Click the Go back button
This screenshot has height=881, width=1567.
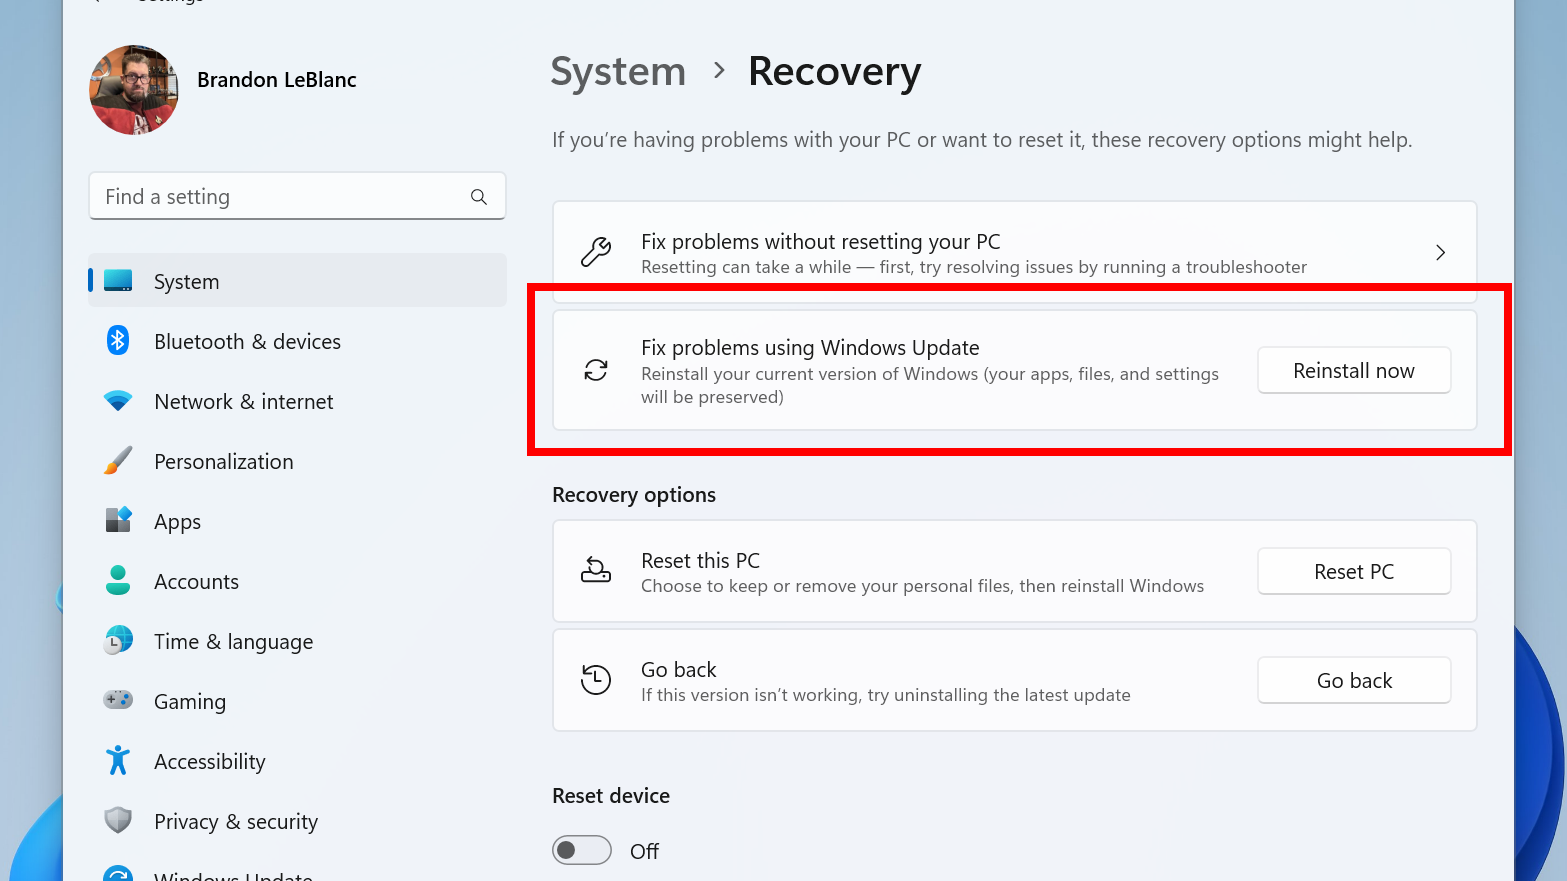pyautogui.click(x=1354, y=681)
